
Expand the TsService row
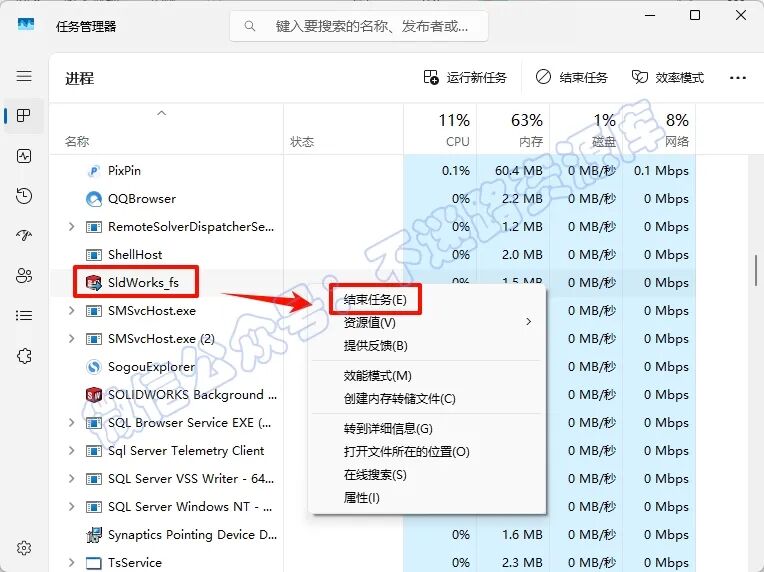coord(72,563)
